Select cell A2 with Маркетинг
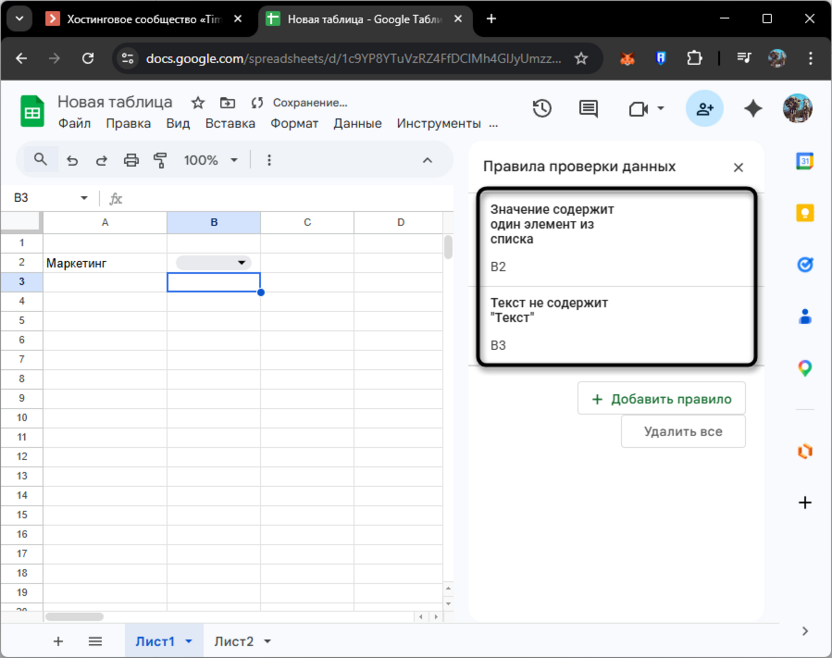This screenshot has height=658, width=832. (105, 263)
